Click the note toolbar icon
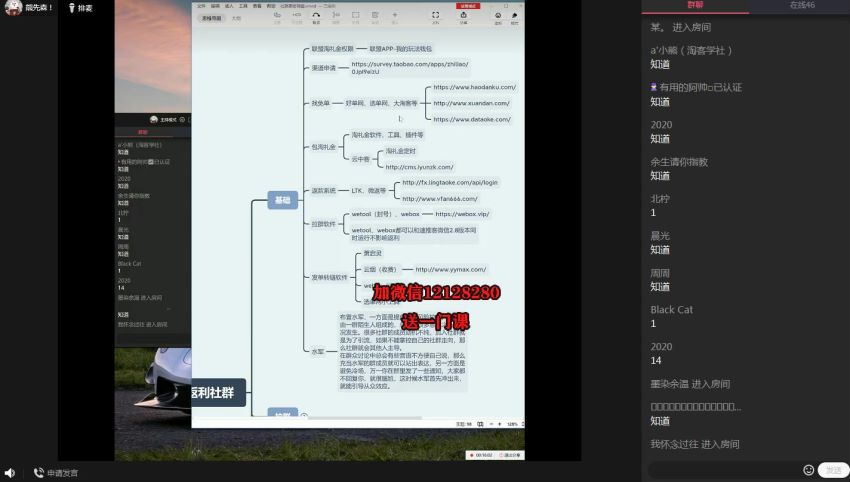Viewport: 850px width, 482px height. pyautogui.click(x=375, y=17)
